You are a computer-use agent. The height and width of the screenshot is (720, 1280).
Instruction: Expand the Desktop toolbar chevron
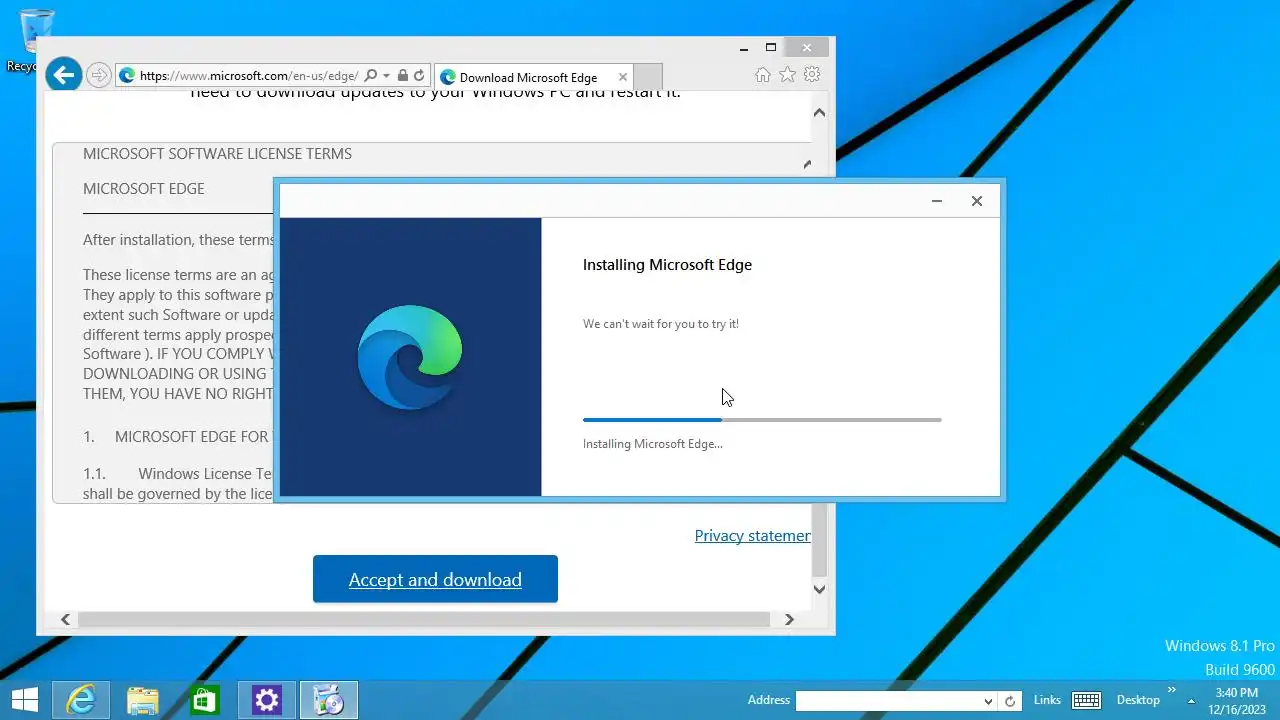1171,691
